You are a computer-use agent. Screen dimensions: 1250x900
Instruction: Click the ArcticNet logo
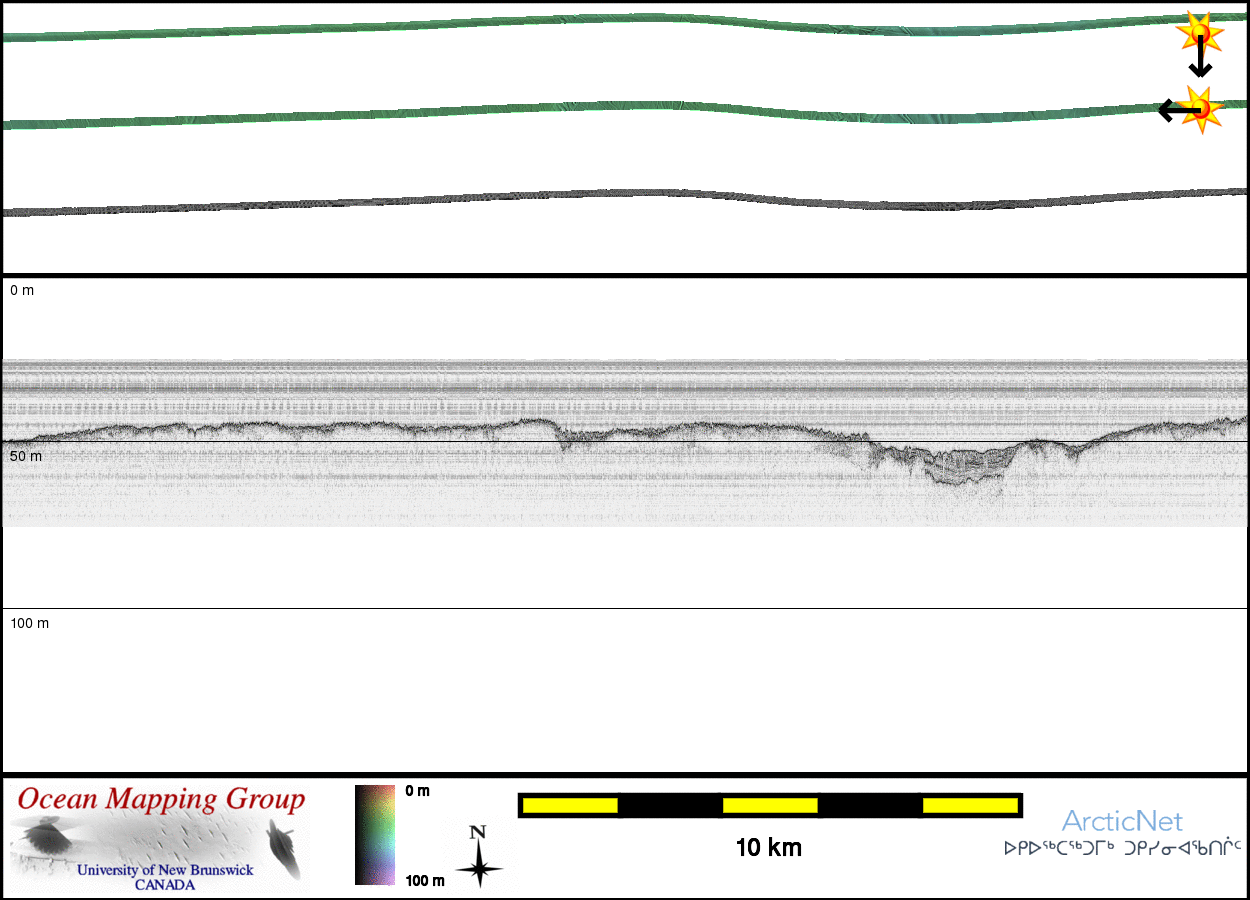1122,822
